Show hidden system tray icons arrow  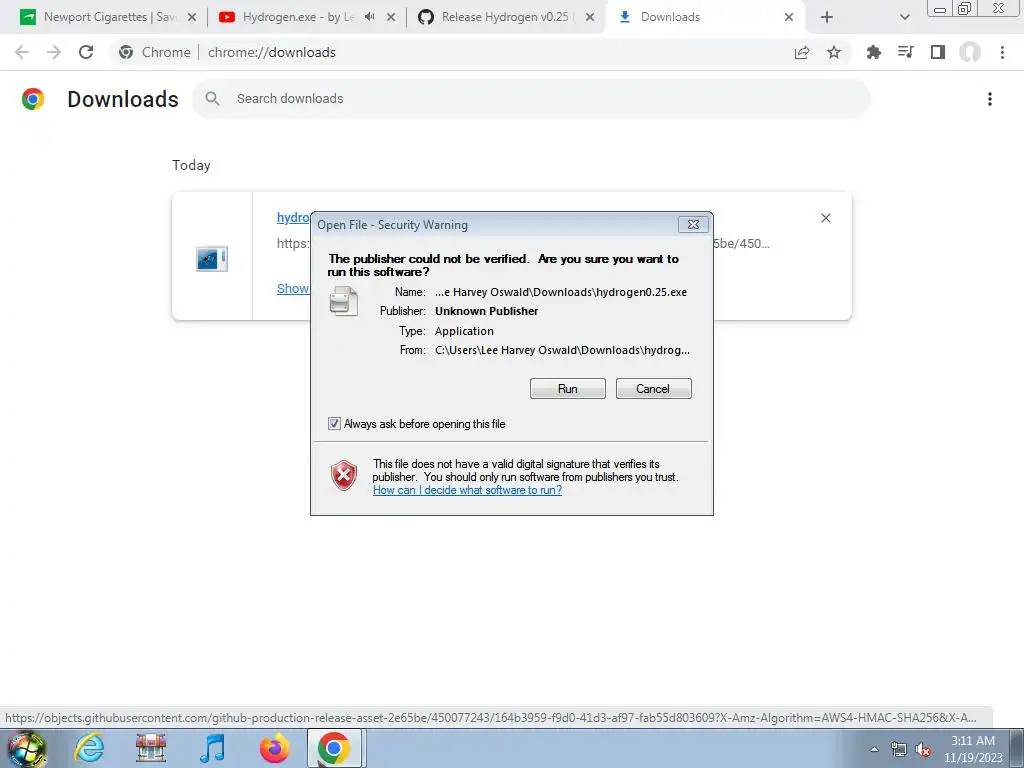[874, 749]
